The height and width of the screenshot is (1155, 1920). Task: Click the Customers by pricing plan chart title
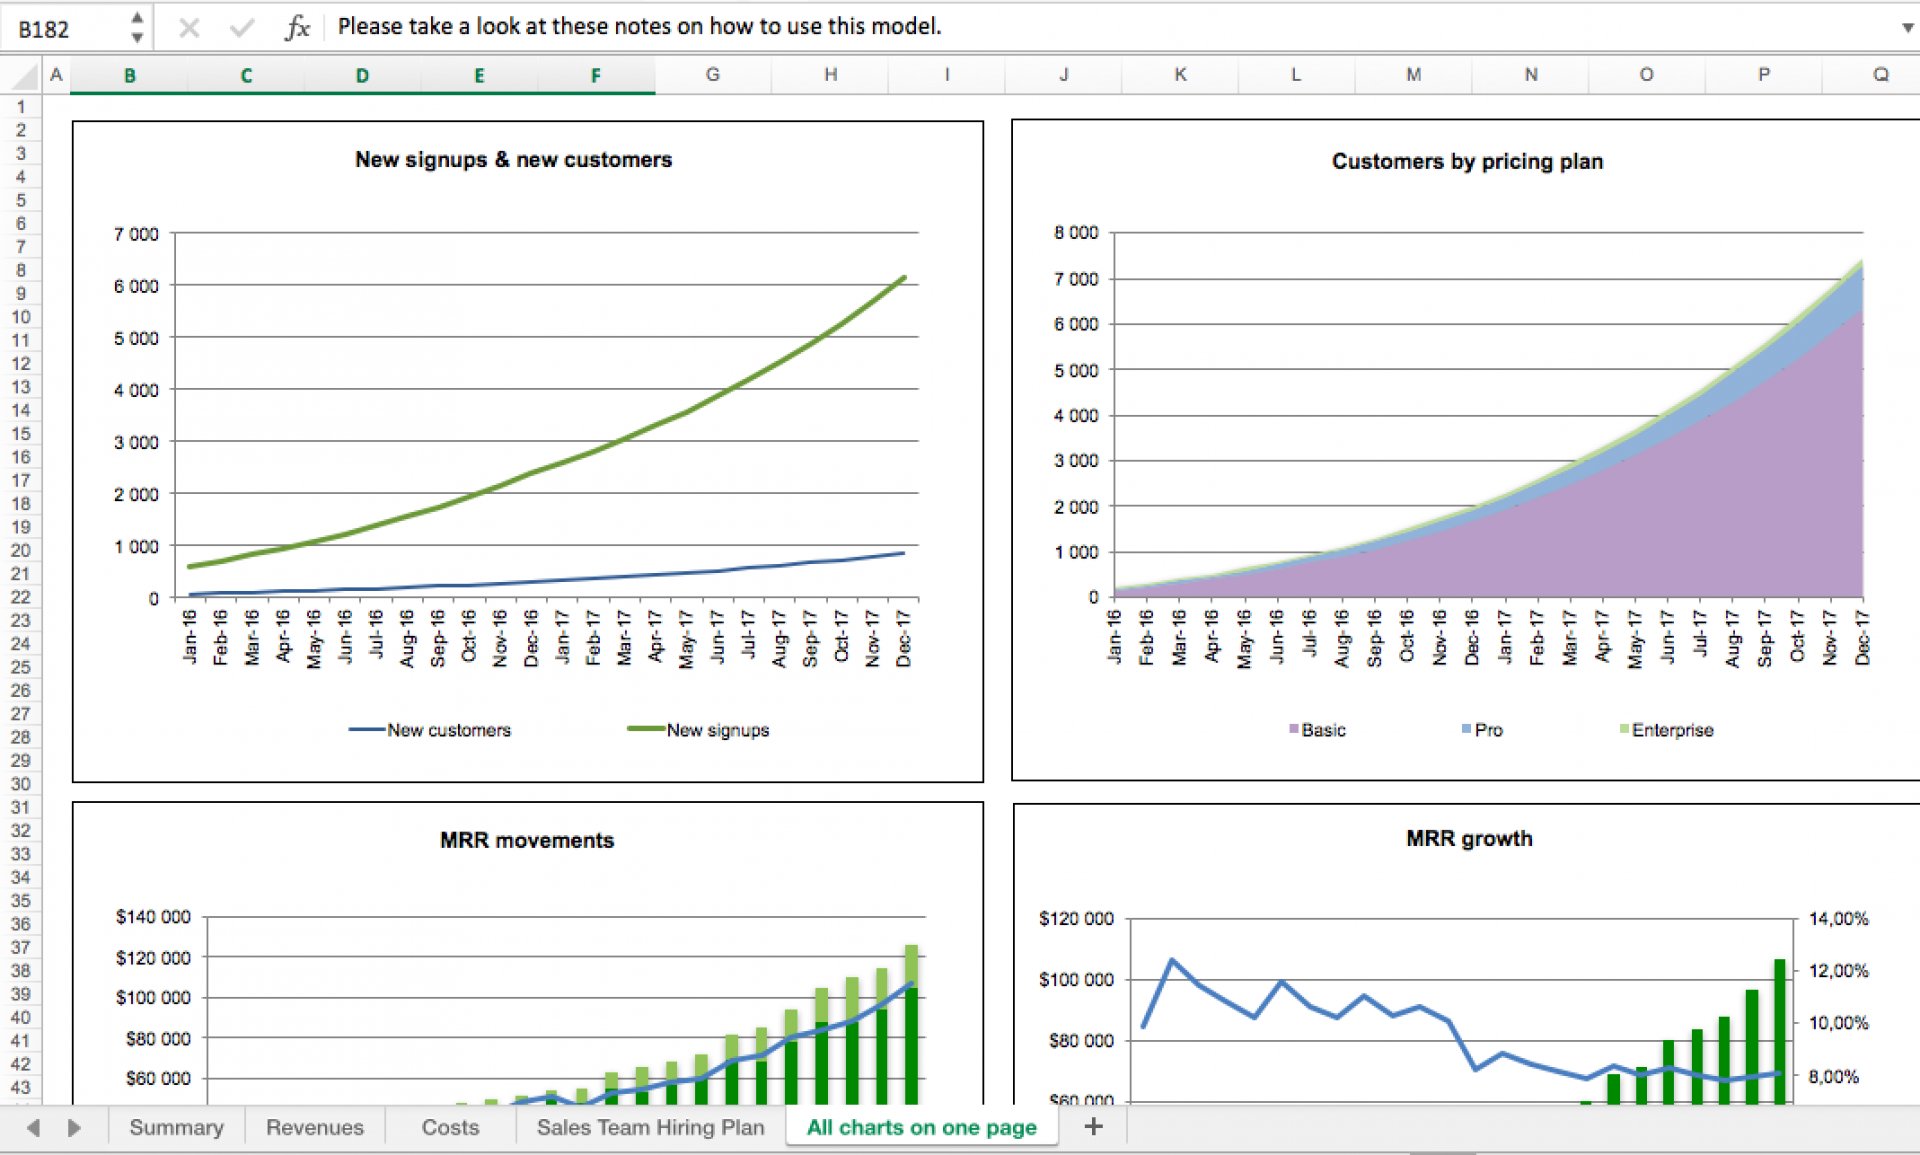1467,162
